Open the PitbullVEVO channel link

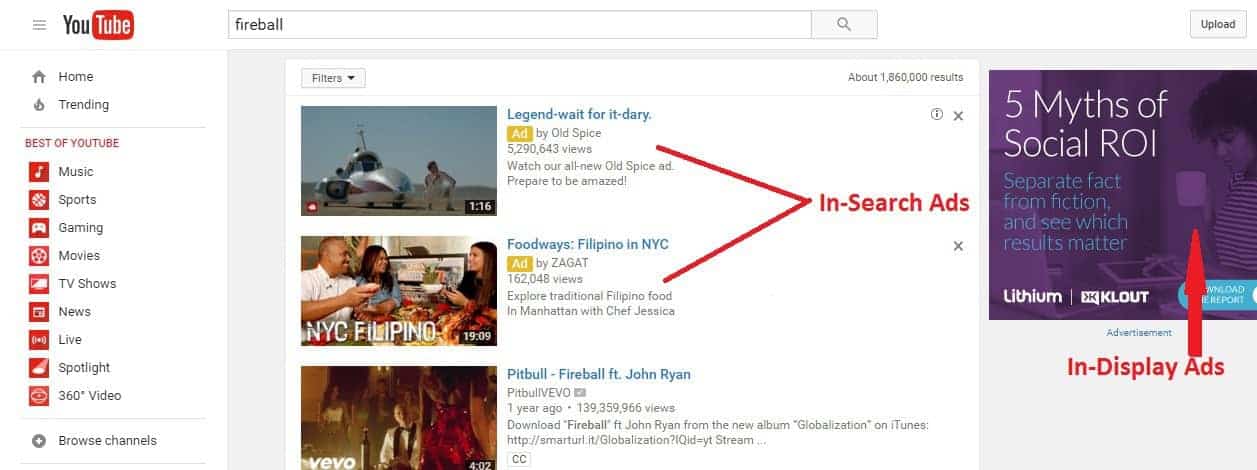pyautogui.click(x=538, y=393)
